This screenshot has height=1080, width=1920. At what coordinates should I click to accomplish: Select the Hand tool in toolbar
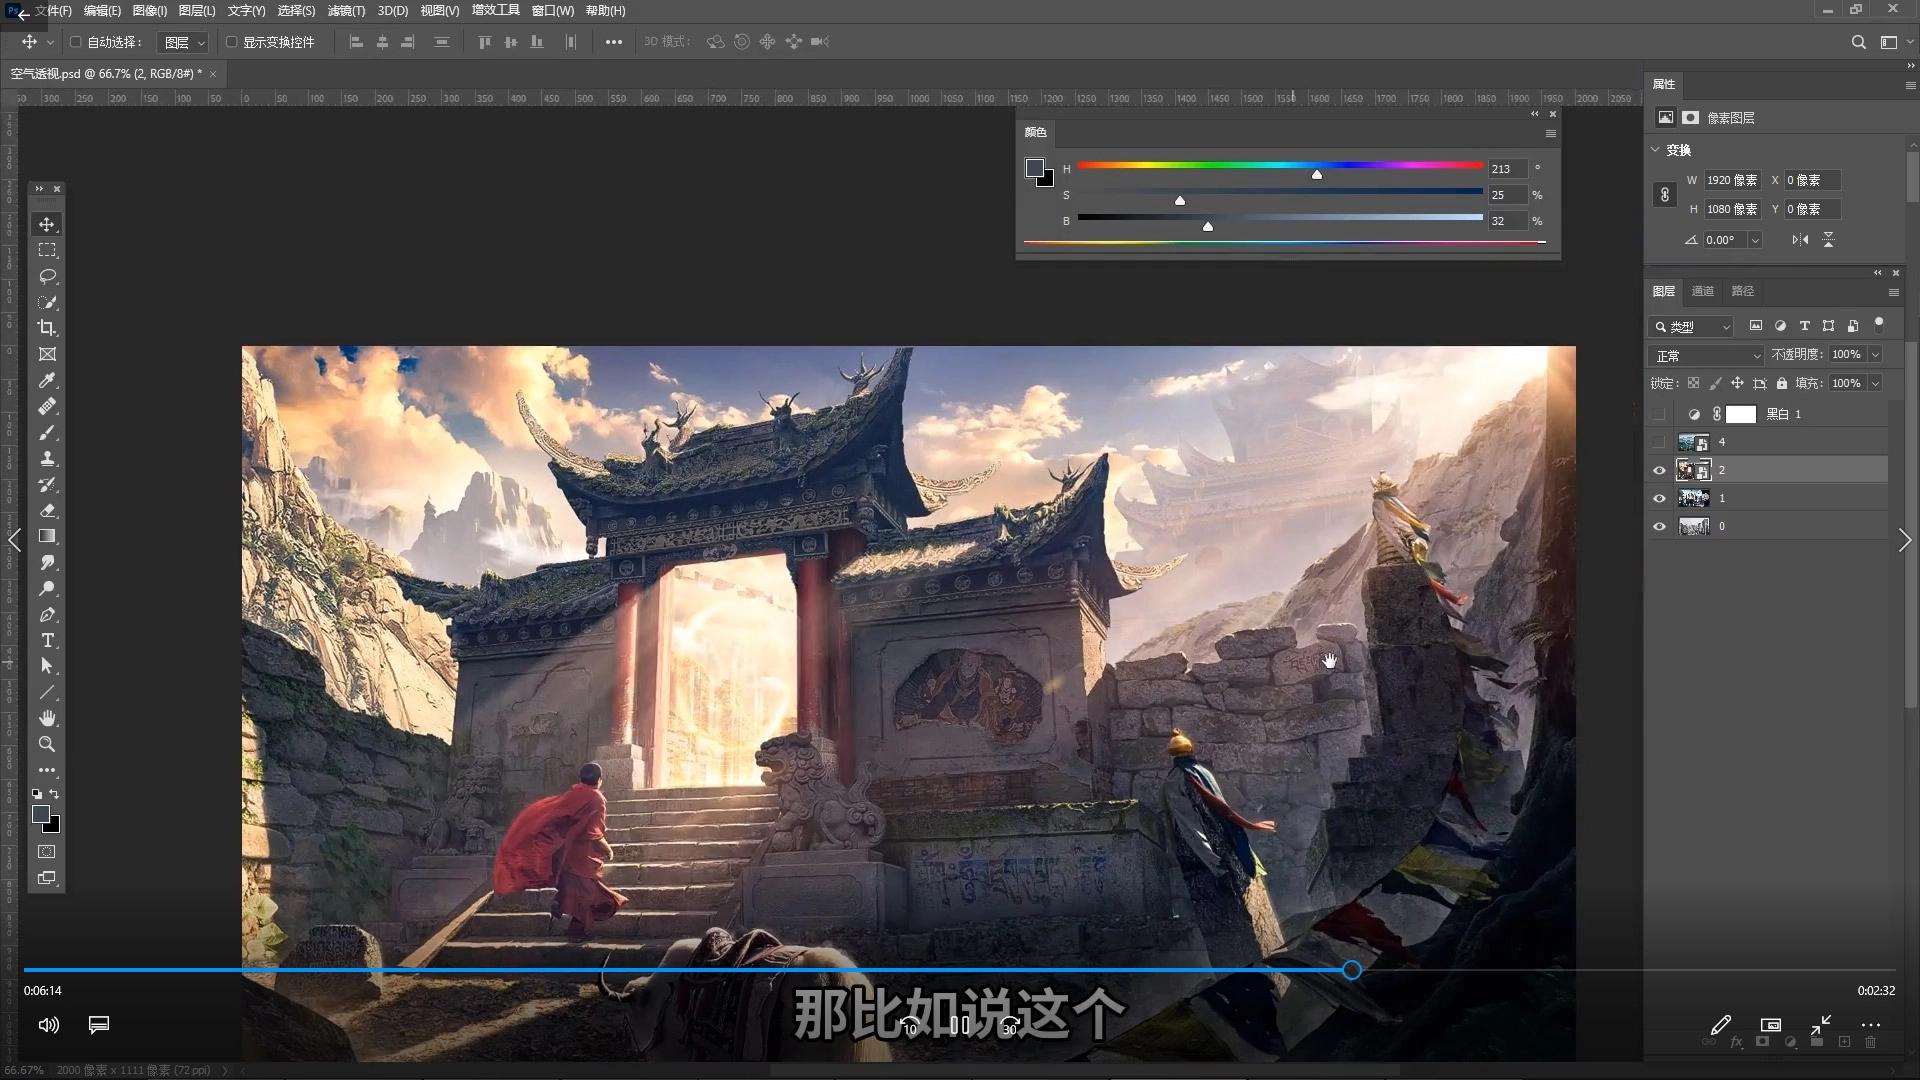point(47,718)
